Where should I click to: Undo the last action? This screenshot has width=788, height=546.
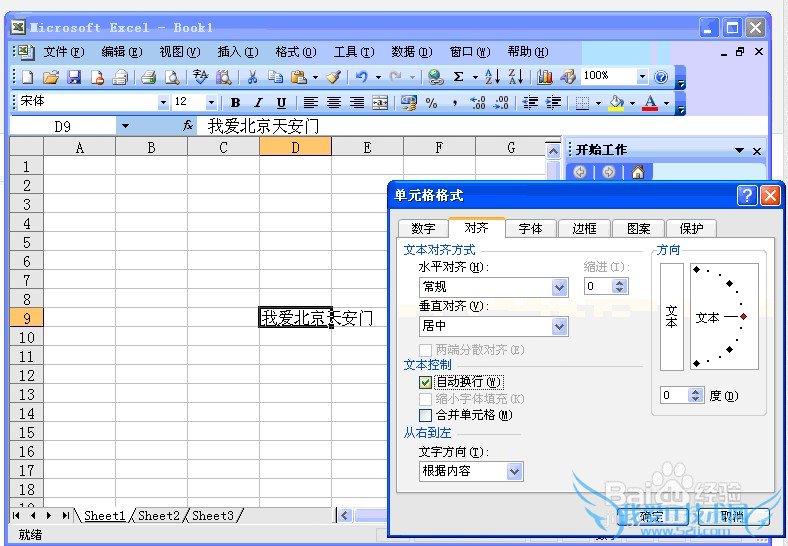coord(361,77)
